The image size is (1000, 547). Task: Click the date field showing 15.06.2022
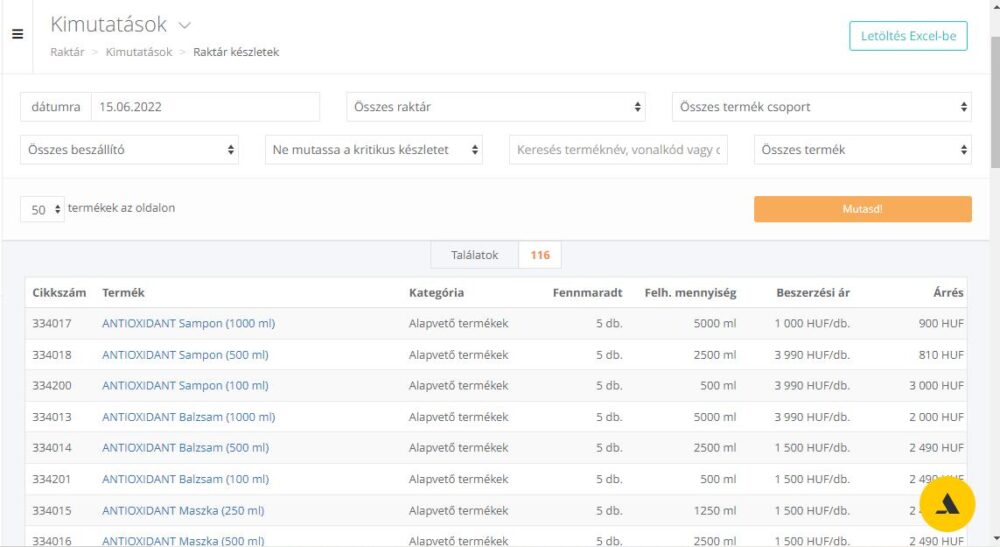[x=205, y=107]
